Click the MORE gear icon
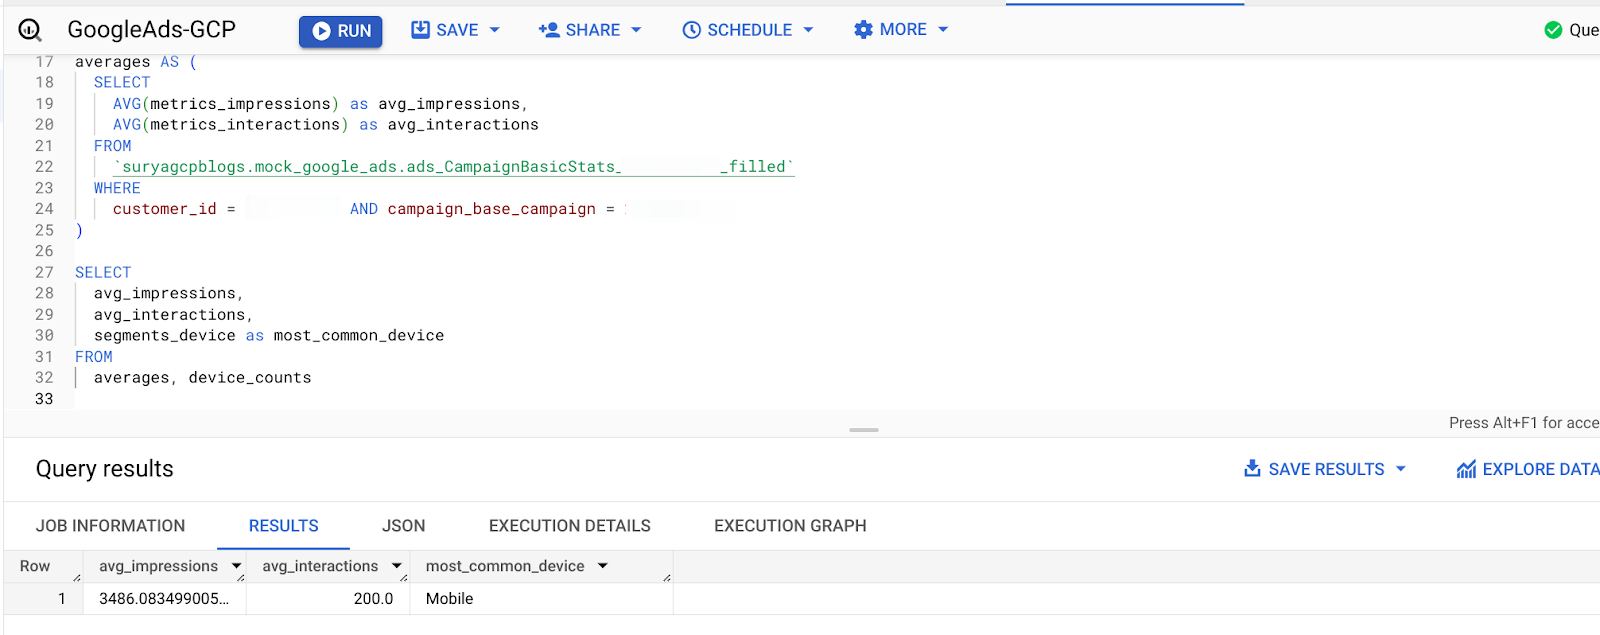1600x635 pixels. (x=863, y=30)
